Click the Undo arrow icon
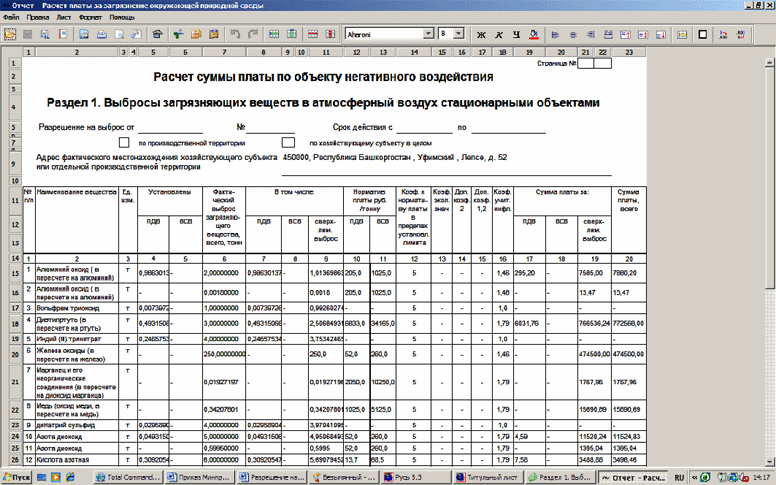The image size is (776, 485). click(236, 34)
